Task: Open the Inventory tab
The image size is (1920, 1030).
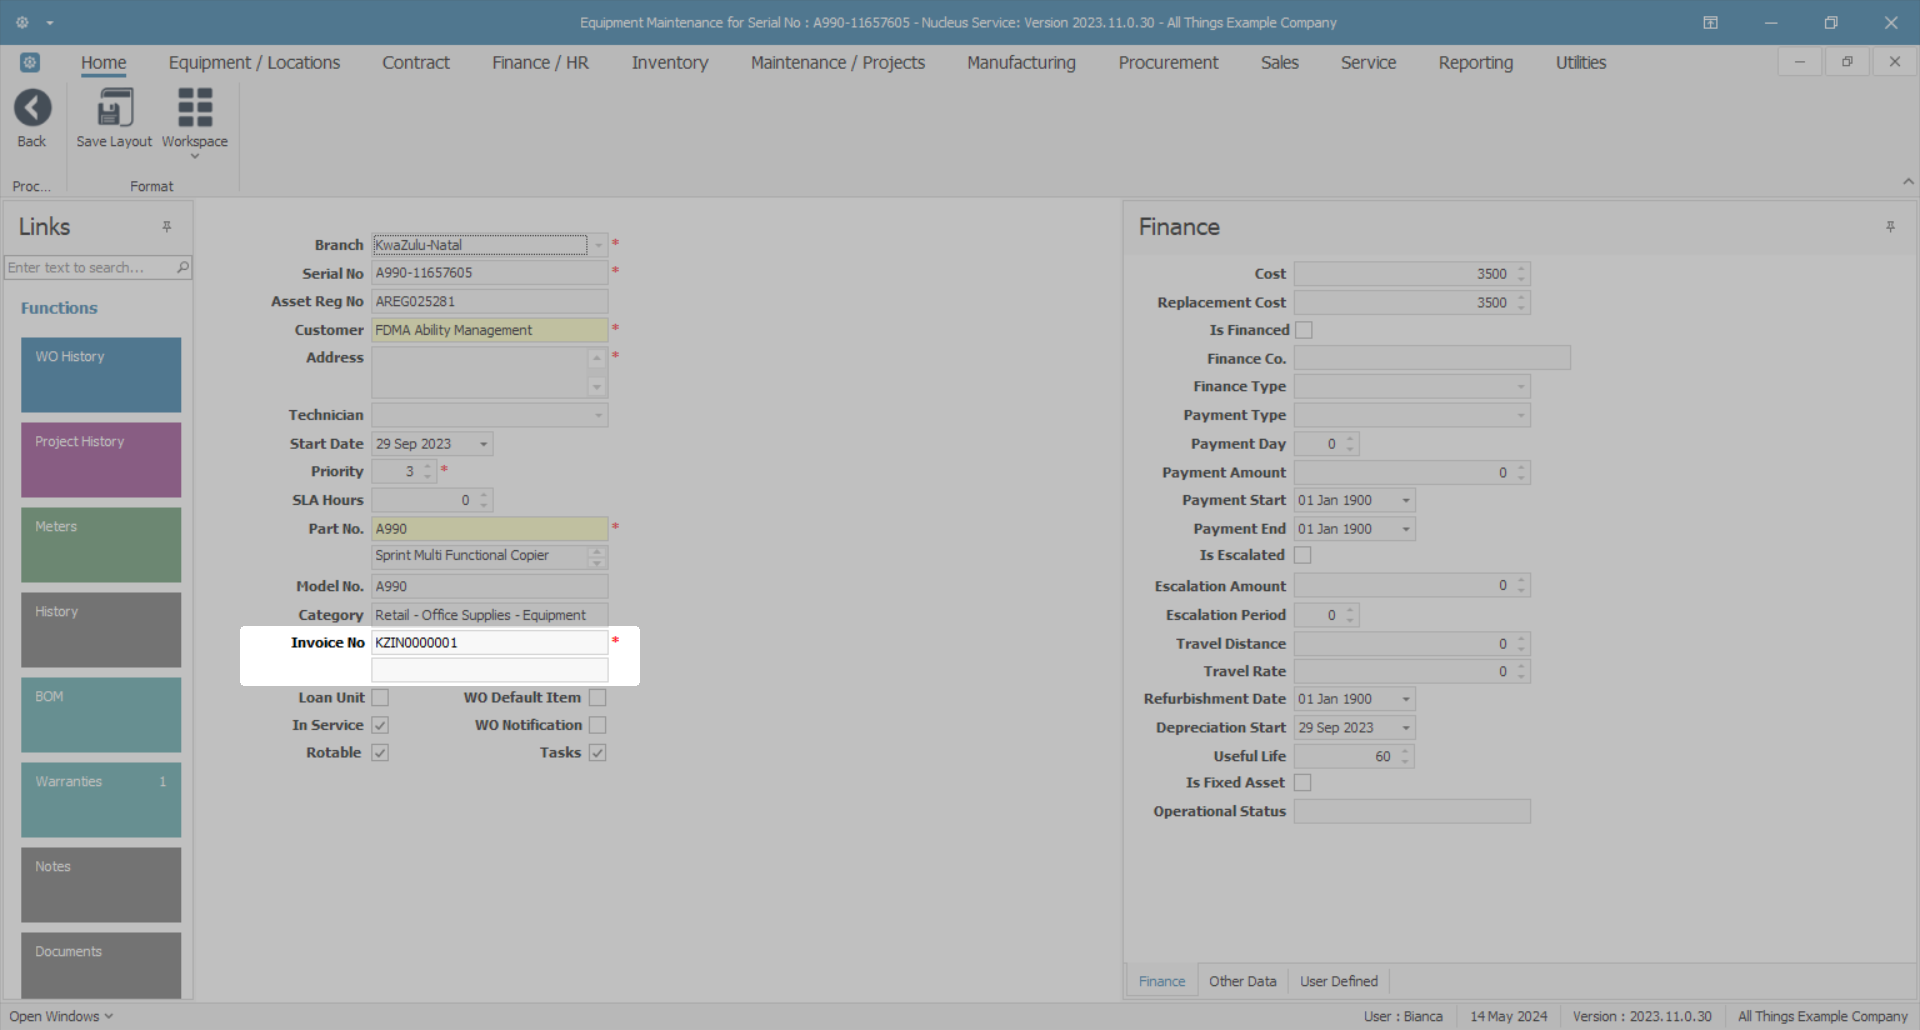Action: [x=670, y=63]
